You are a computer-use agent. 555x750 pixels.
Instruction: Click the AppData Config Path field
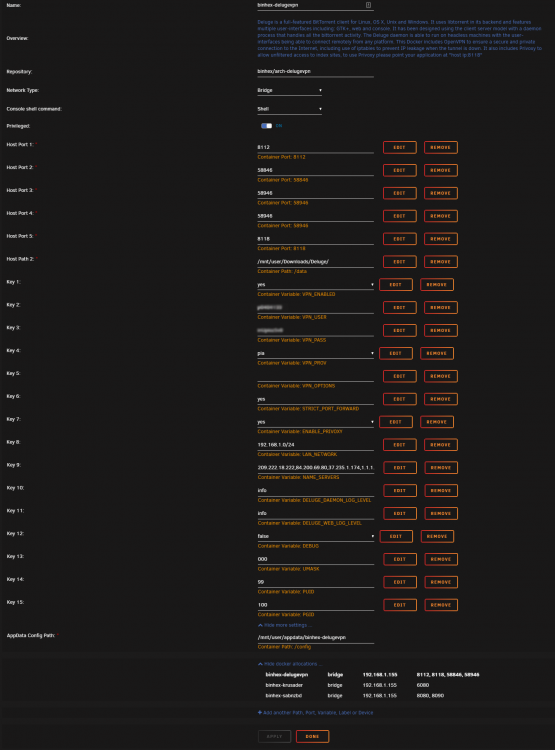click(x=315, y=638)
